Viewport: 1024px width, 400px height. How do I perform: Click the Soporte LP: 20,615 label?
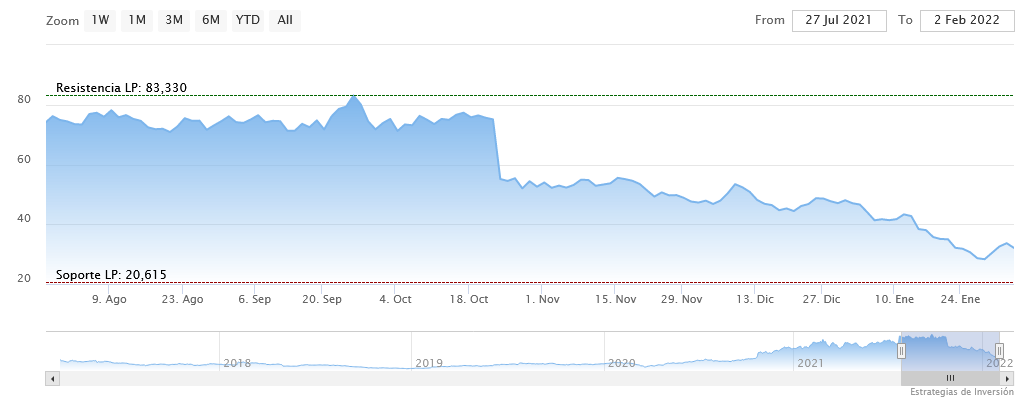(x=111, y=275)
